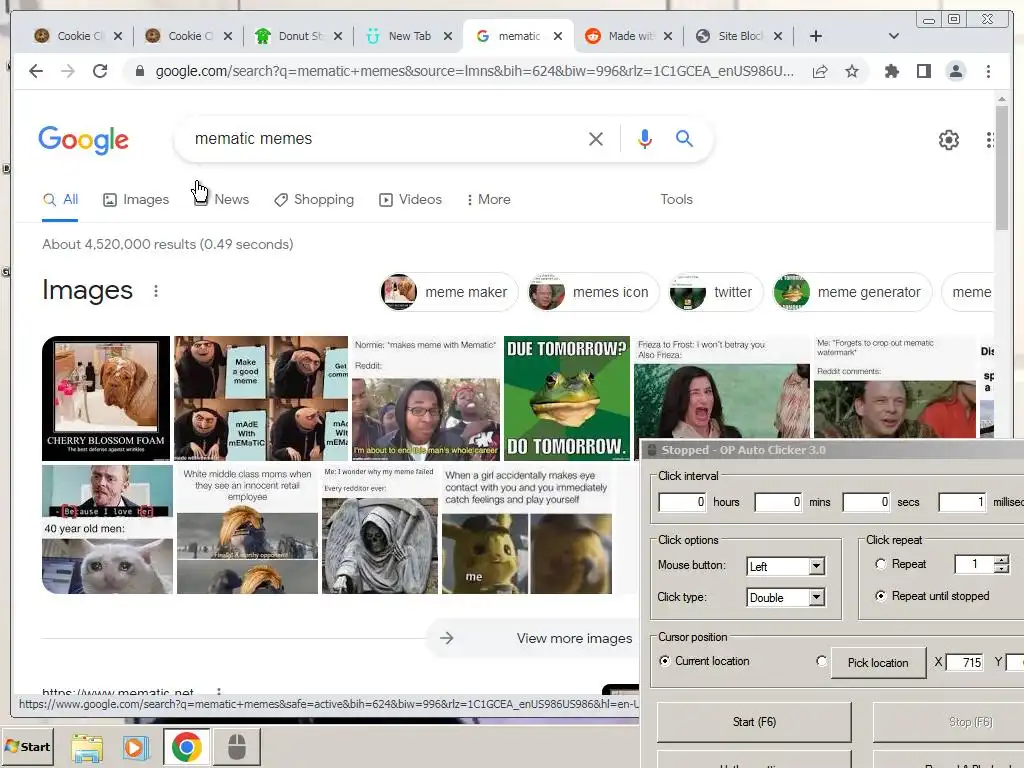Start voice search with microphone icon
Image resolution: width=1024 pixels, height=768 pixels.
(645, 138)
